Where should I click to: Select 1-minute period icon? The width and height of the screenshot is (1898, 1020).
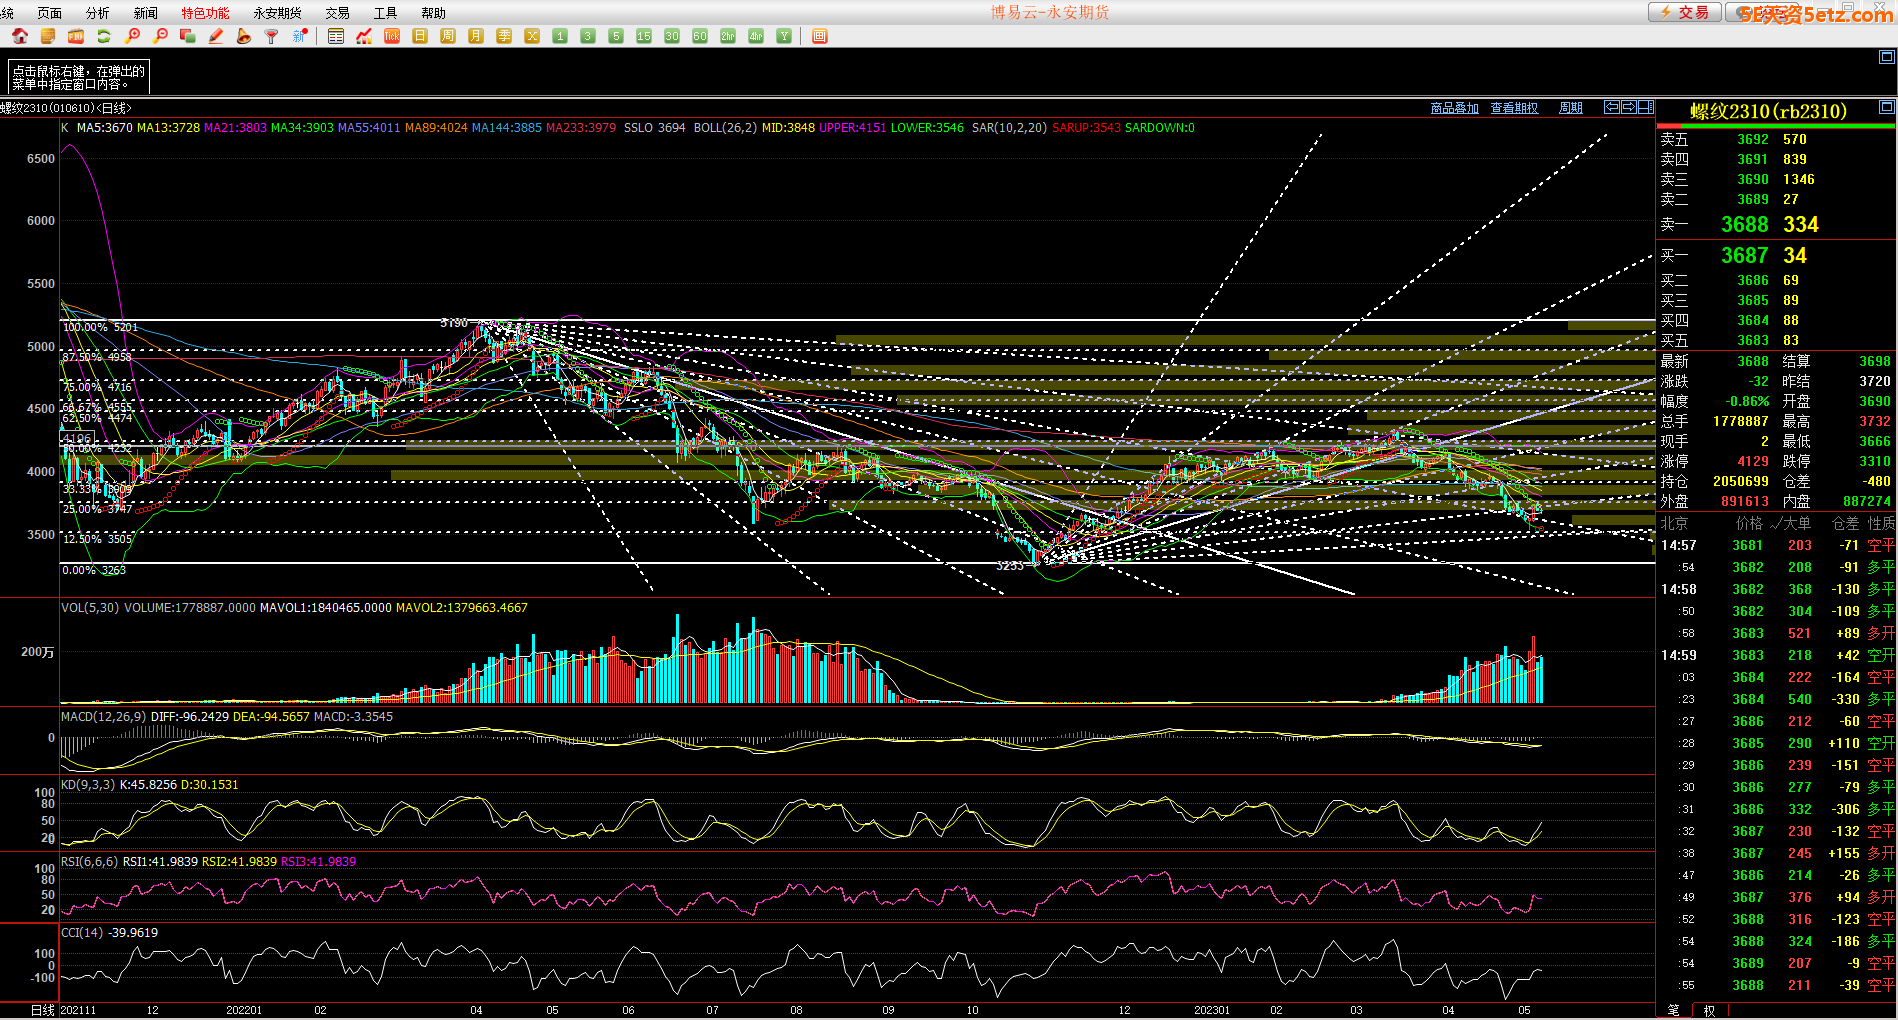coord(560,36)
